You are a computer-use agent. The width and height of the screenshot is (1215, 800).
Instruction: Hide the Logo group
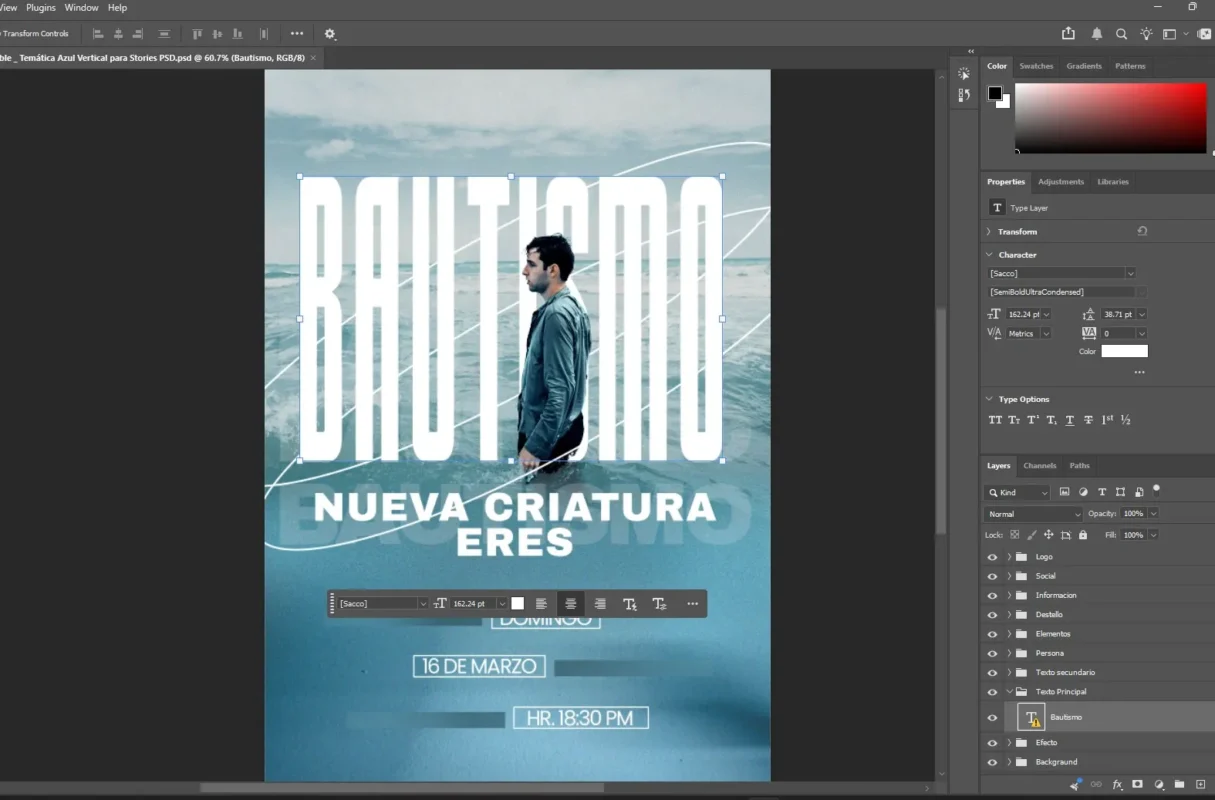pyautogui.click(x=992, y=557)
